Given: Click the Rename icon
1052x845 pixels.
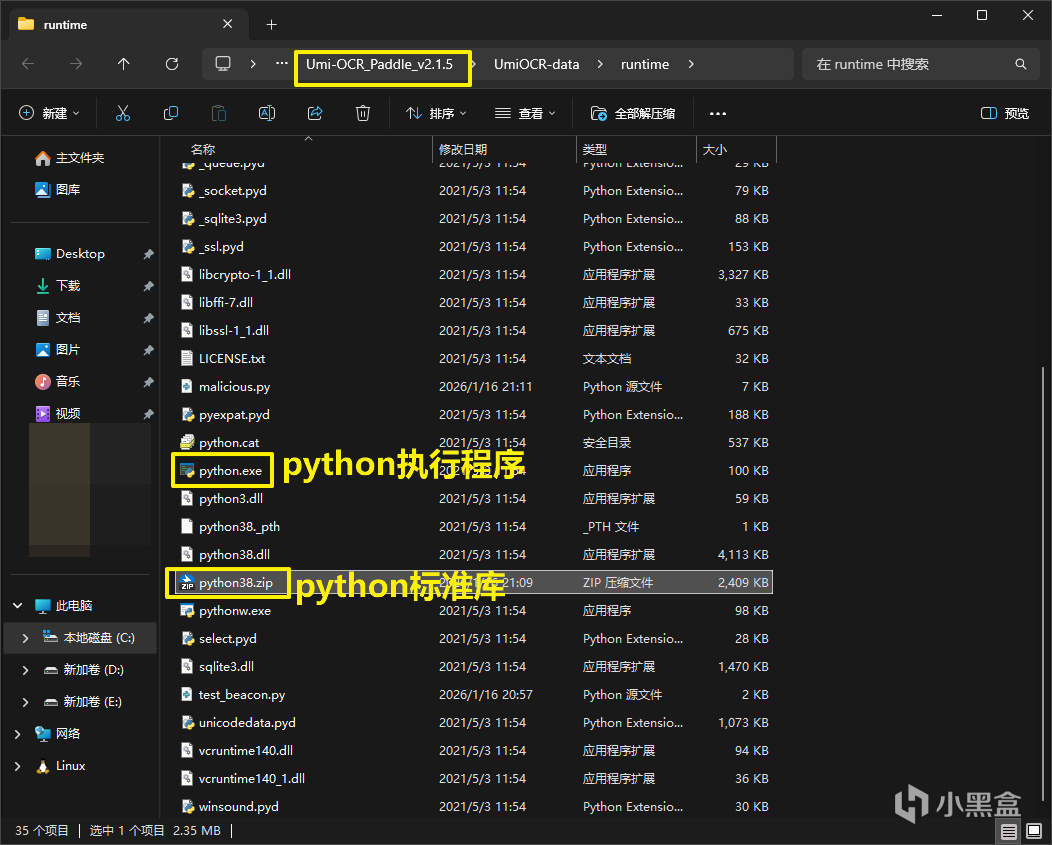Looking at the screenshot, I should coord(267,113).
